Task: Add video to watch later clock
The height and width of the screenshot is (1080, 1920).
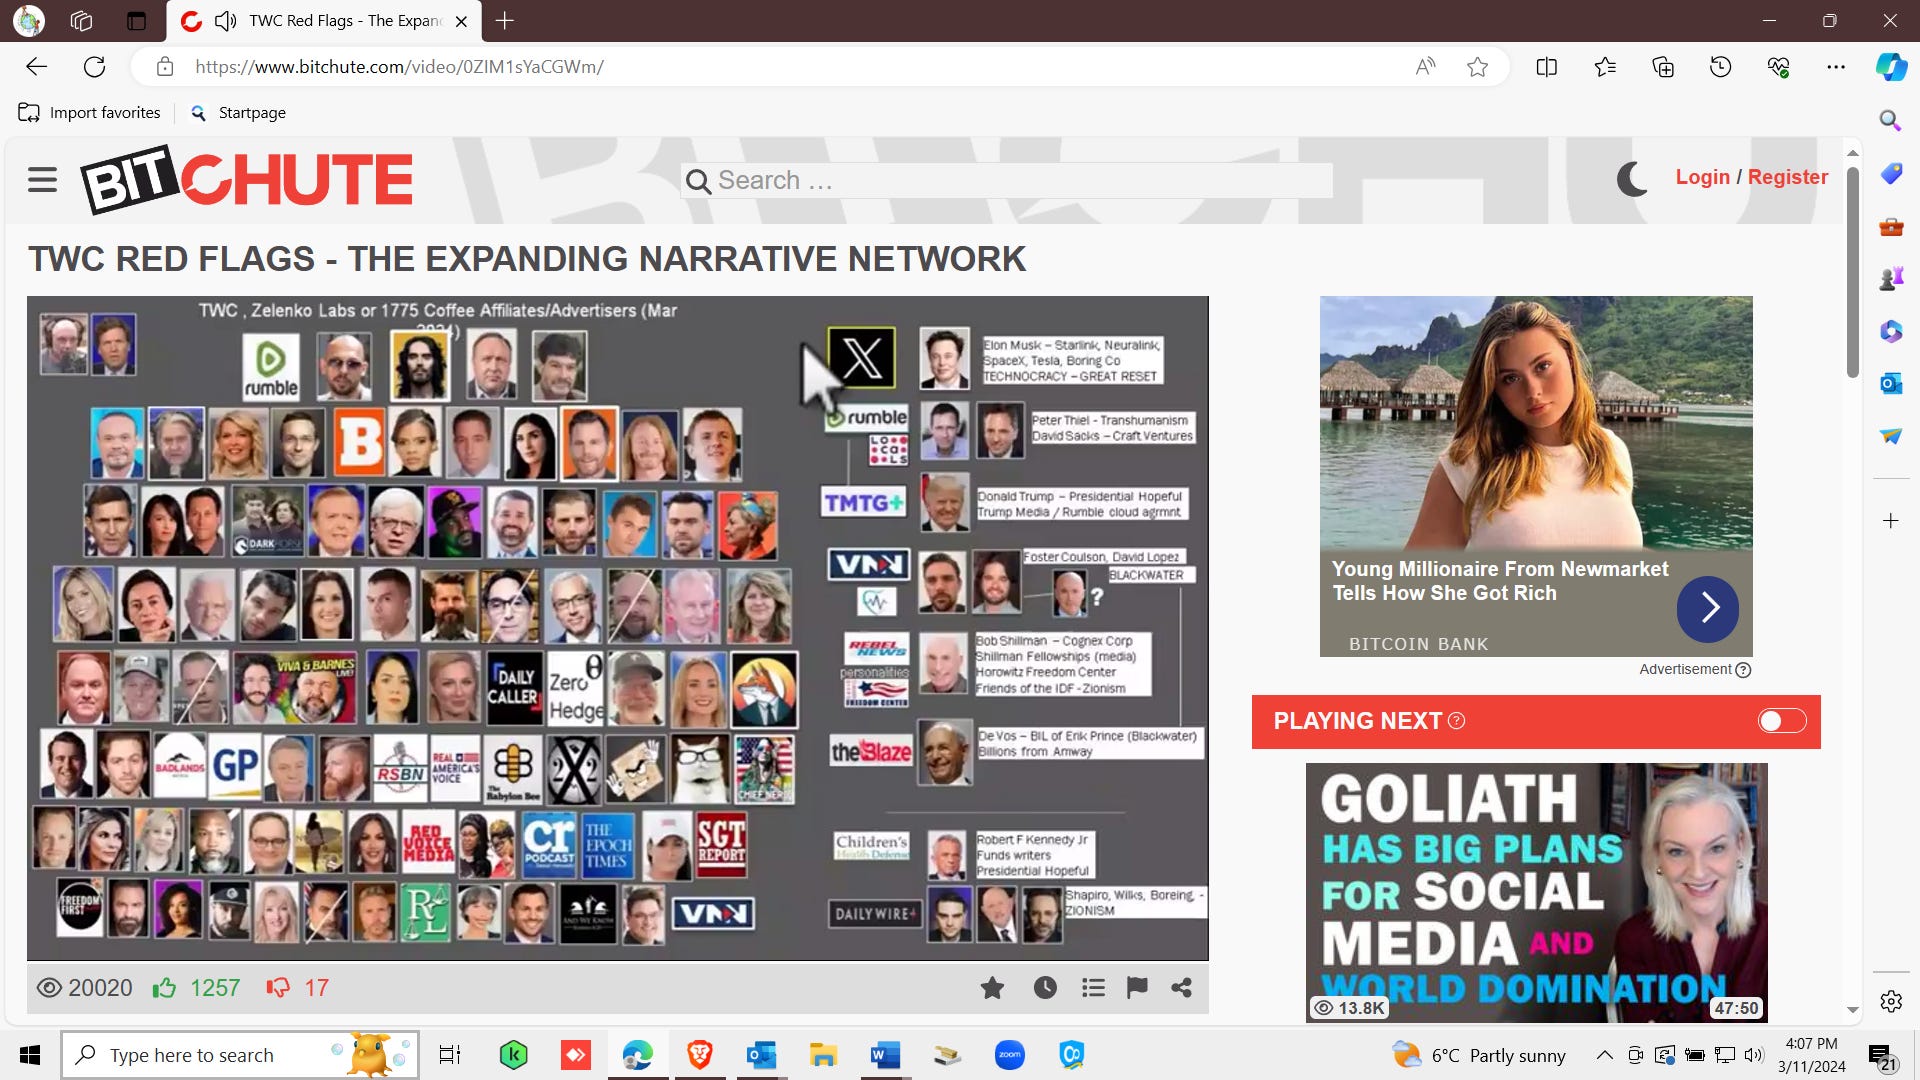Action: [x=1045, y=988]
